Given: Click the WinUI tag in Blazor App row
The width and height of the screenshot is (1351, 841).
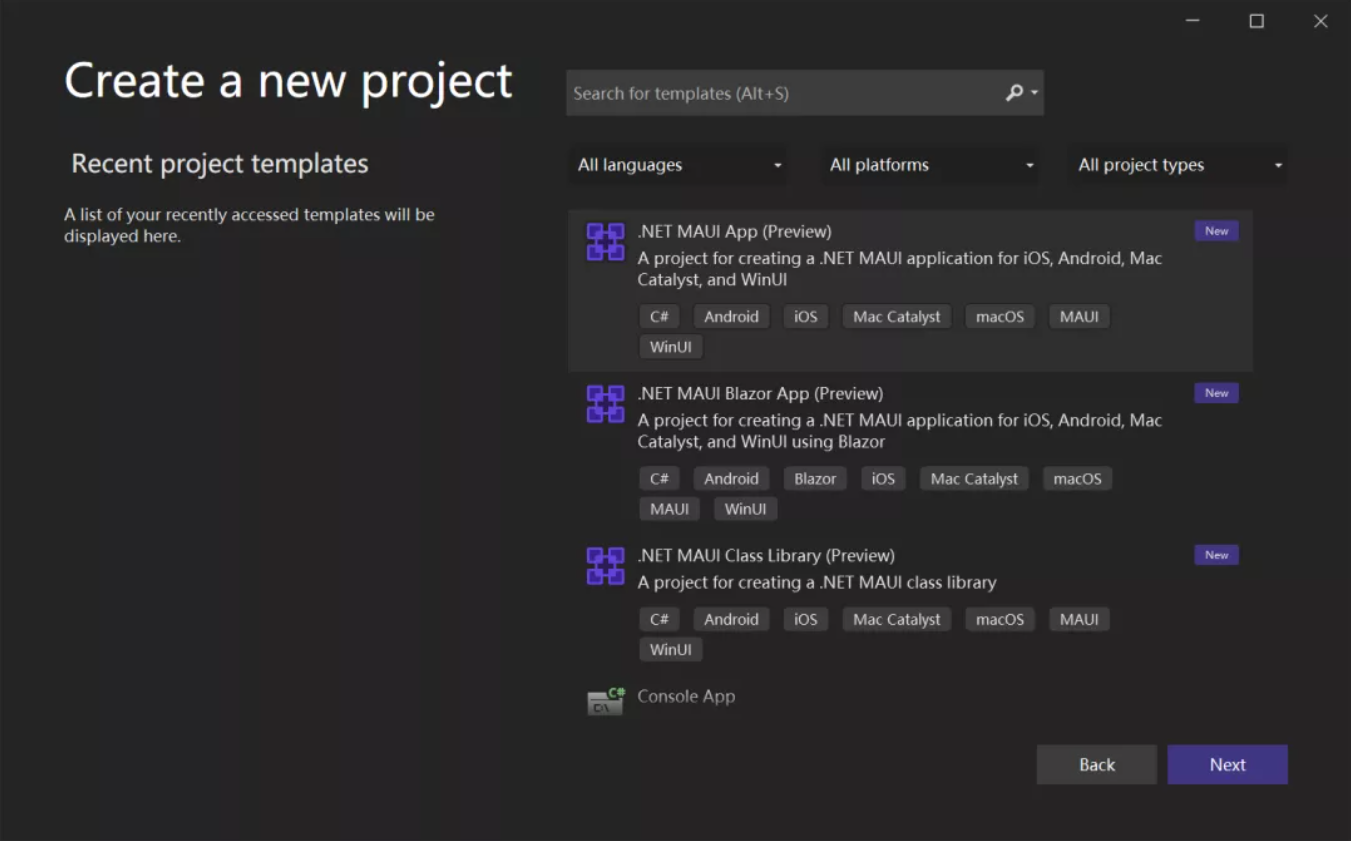Looking at the screenshot, I should point(745,509).
